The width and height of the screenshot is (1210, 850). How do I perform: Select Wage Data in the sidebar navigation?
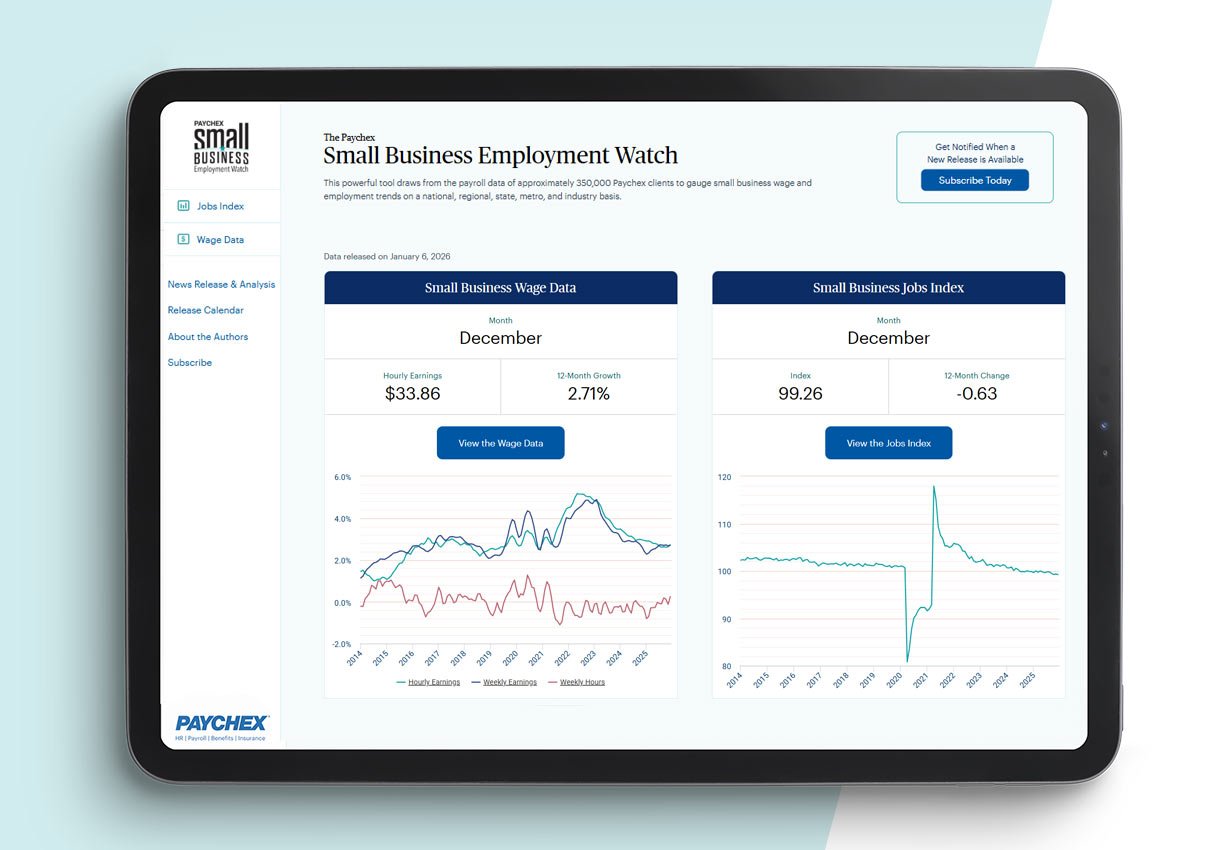point(222,239)
